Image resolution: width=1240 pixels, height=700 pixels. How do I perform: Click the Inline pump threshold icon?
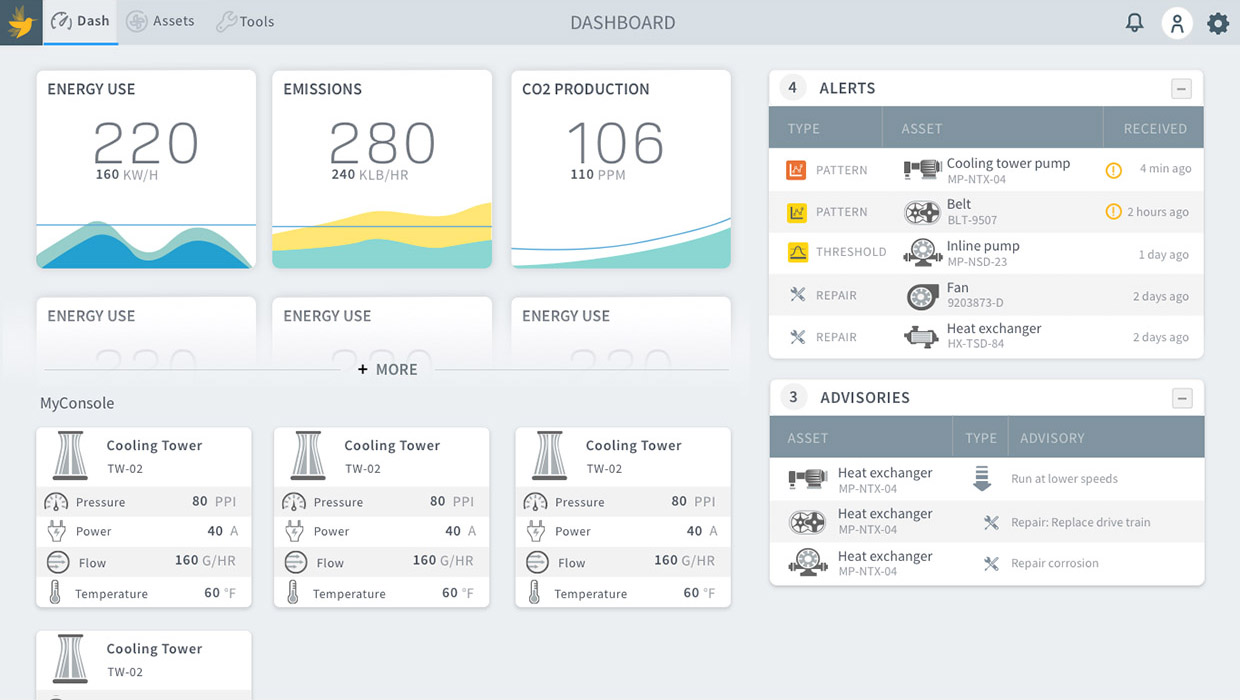pos(797,253)
